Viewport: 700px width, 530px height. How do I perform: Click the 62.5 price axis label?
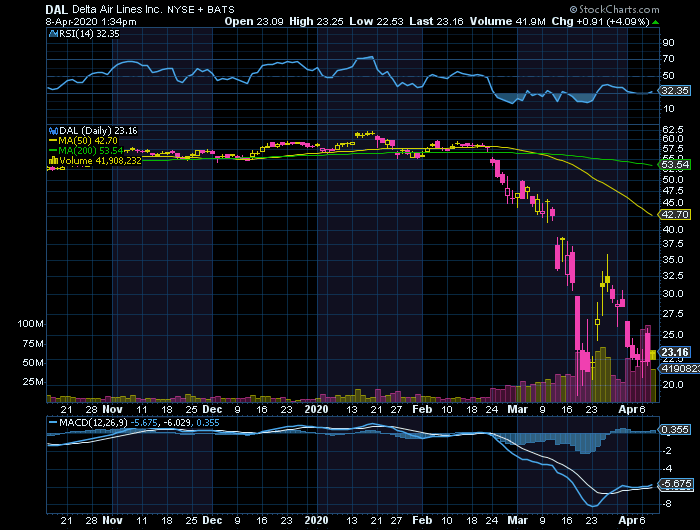click(673, 129)
